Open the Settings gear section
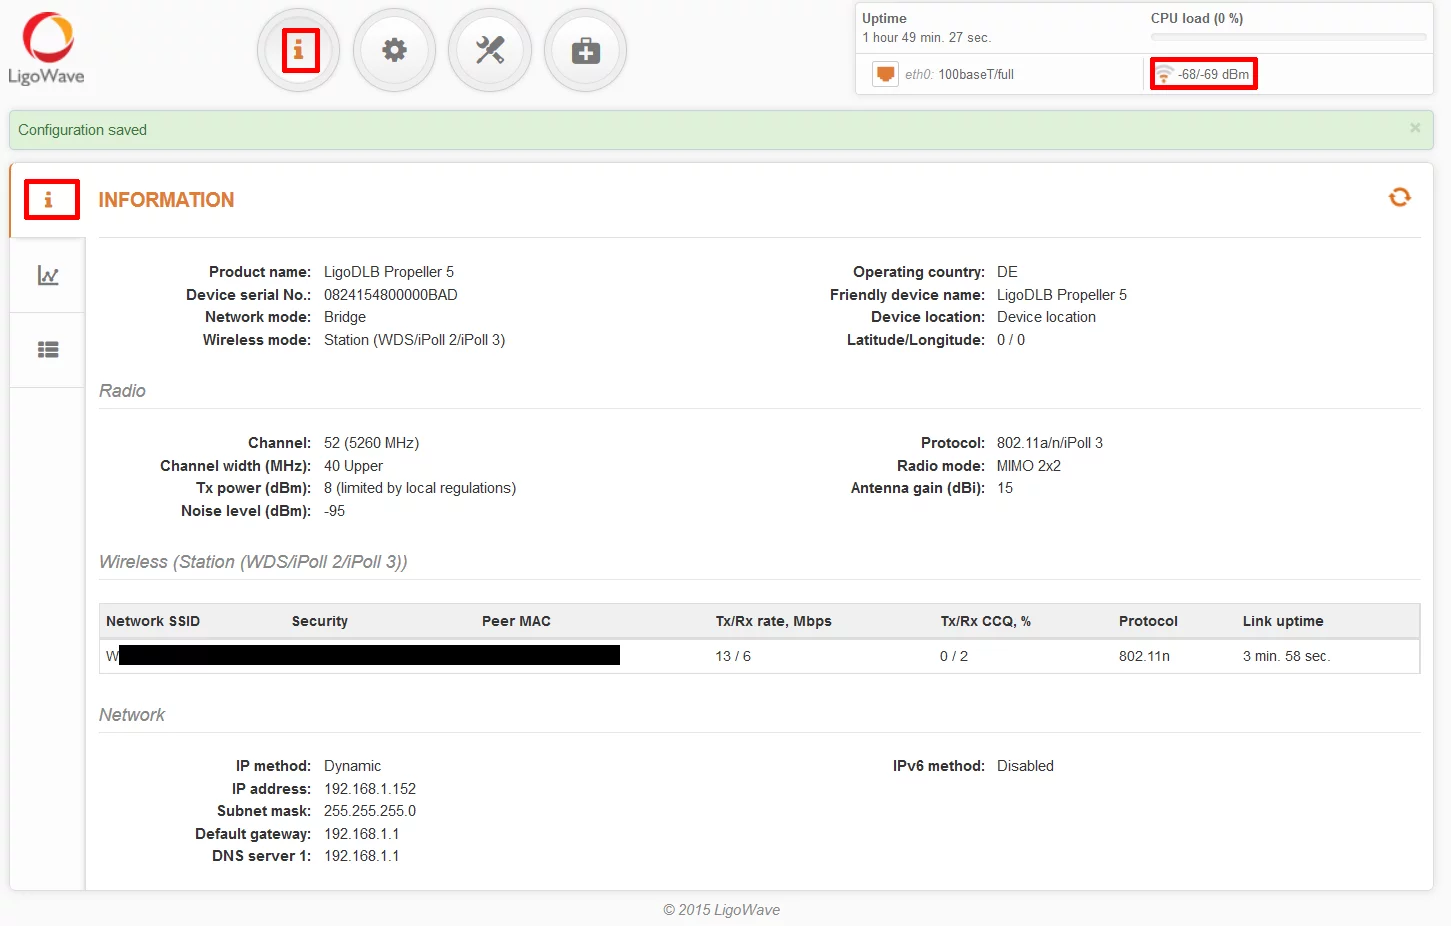This screenshot has height=926, width=1451. tap(395, 50)
